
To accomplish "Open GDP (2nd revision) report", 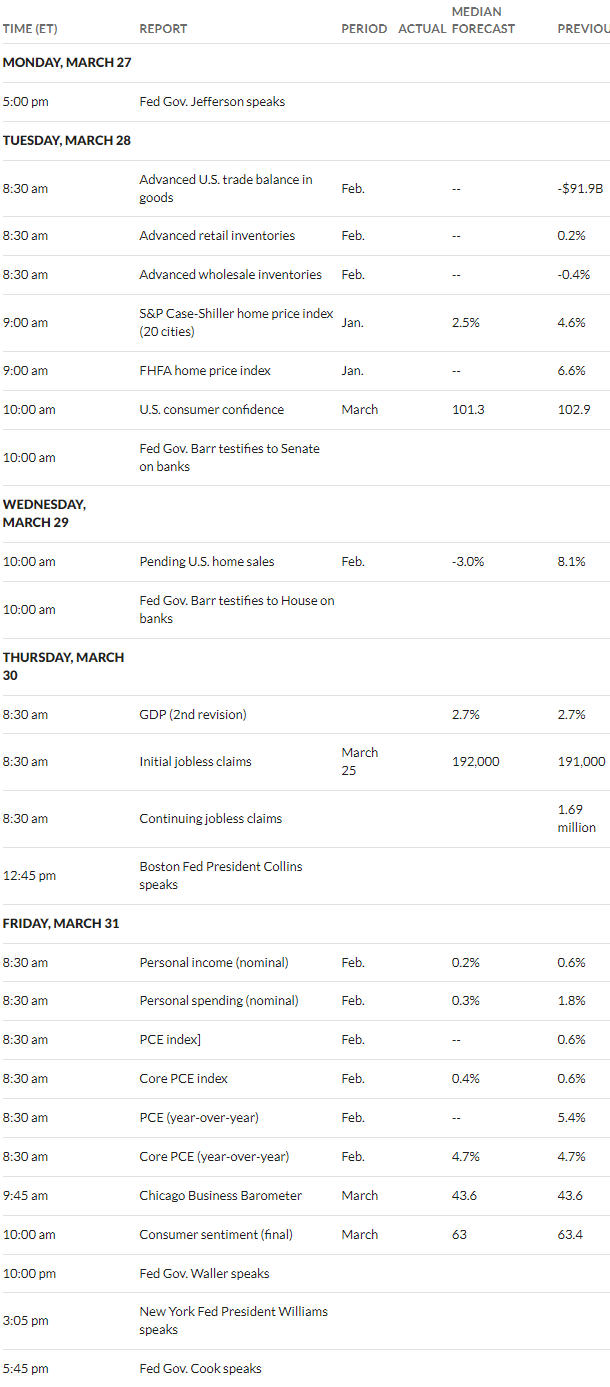I will [x=193, y=715].
